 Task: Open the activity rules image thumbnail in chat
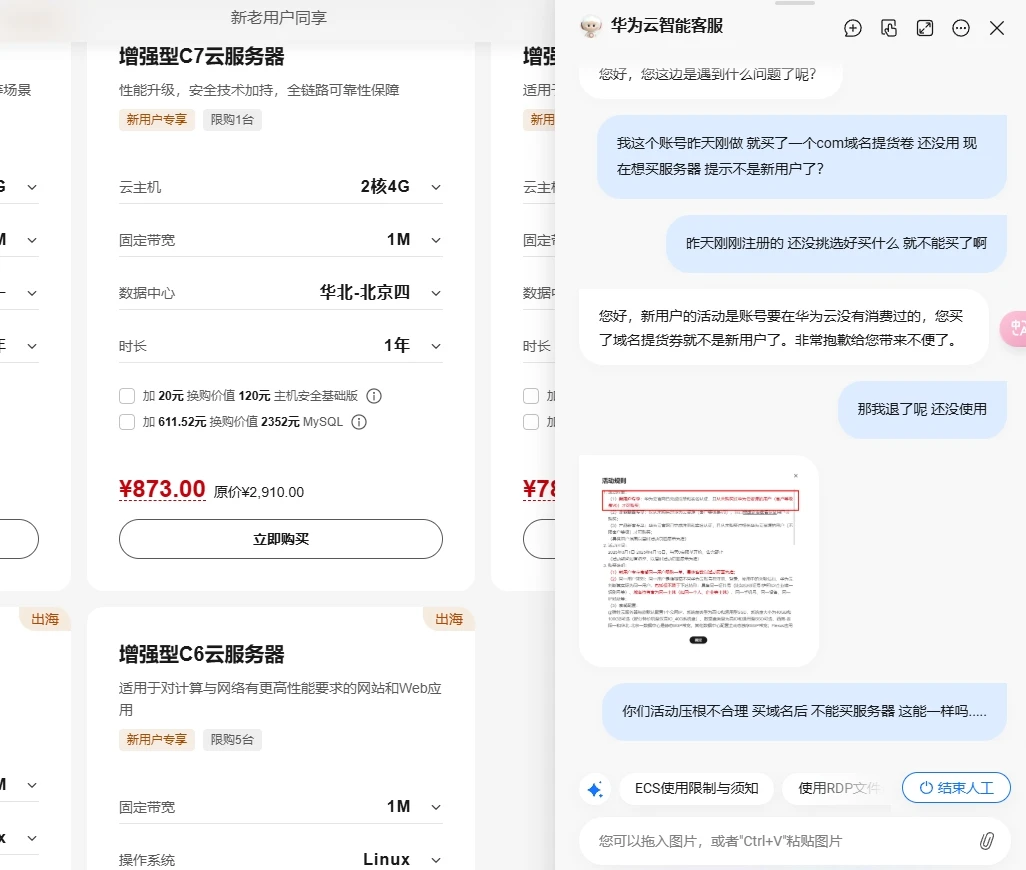(x=699, y=560)
